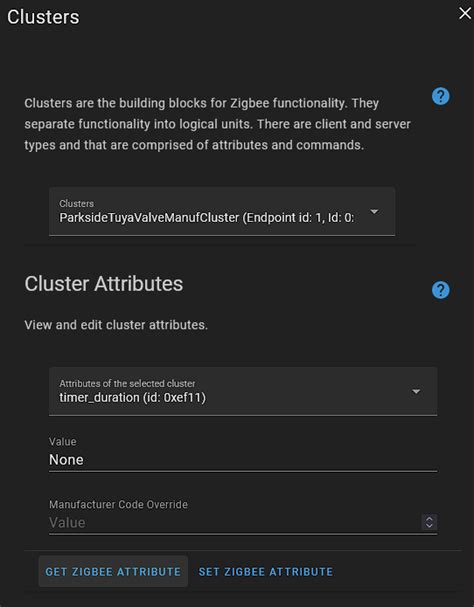Click the 'Manufacturer Code Override' label
Image resolution: width=474 pixels, height=607 pixels.
(118, 504)
